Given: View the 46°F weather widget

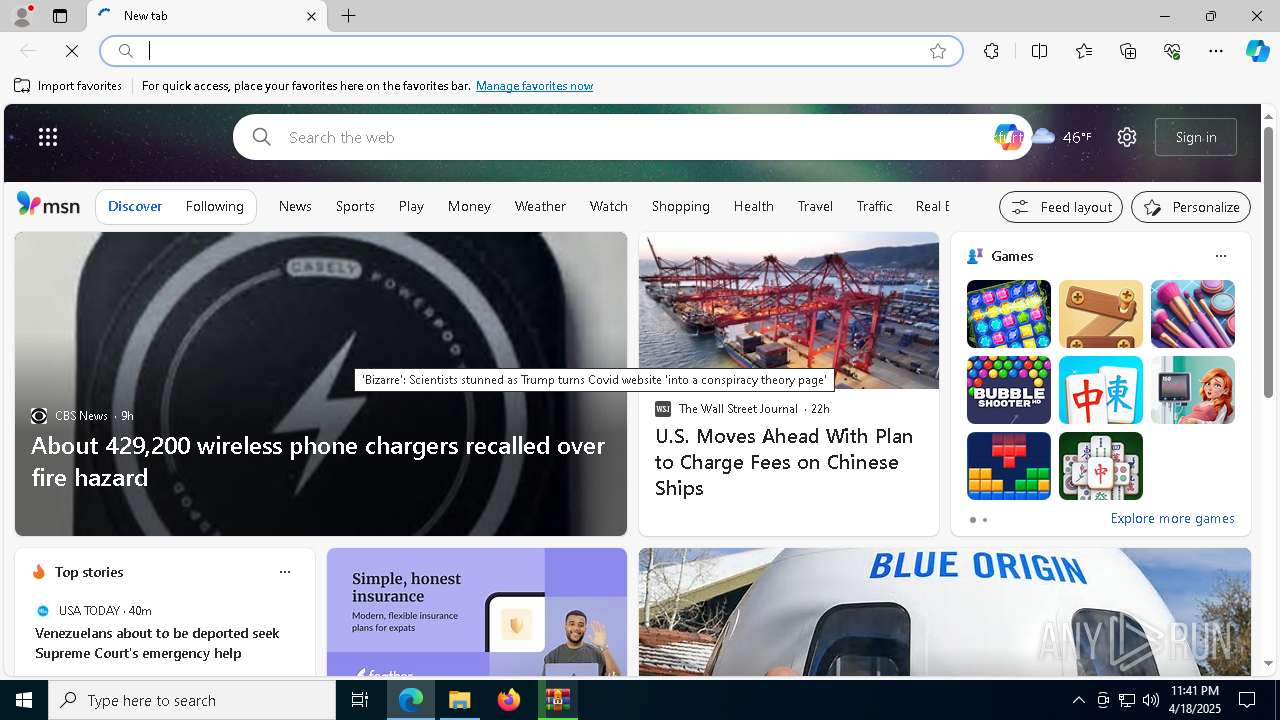Looking at the screenshot, I should (1062, 137).
